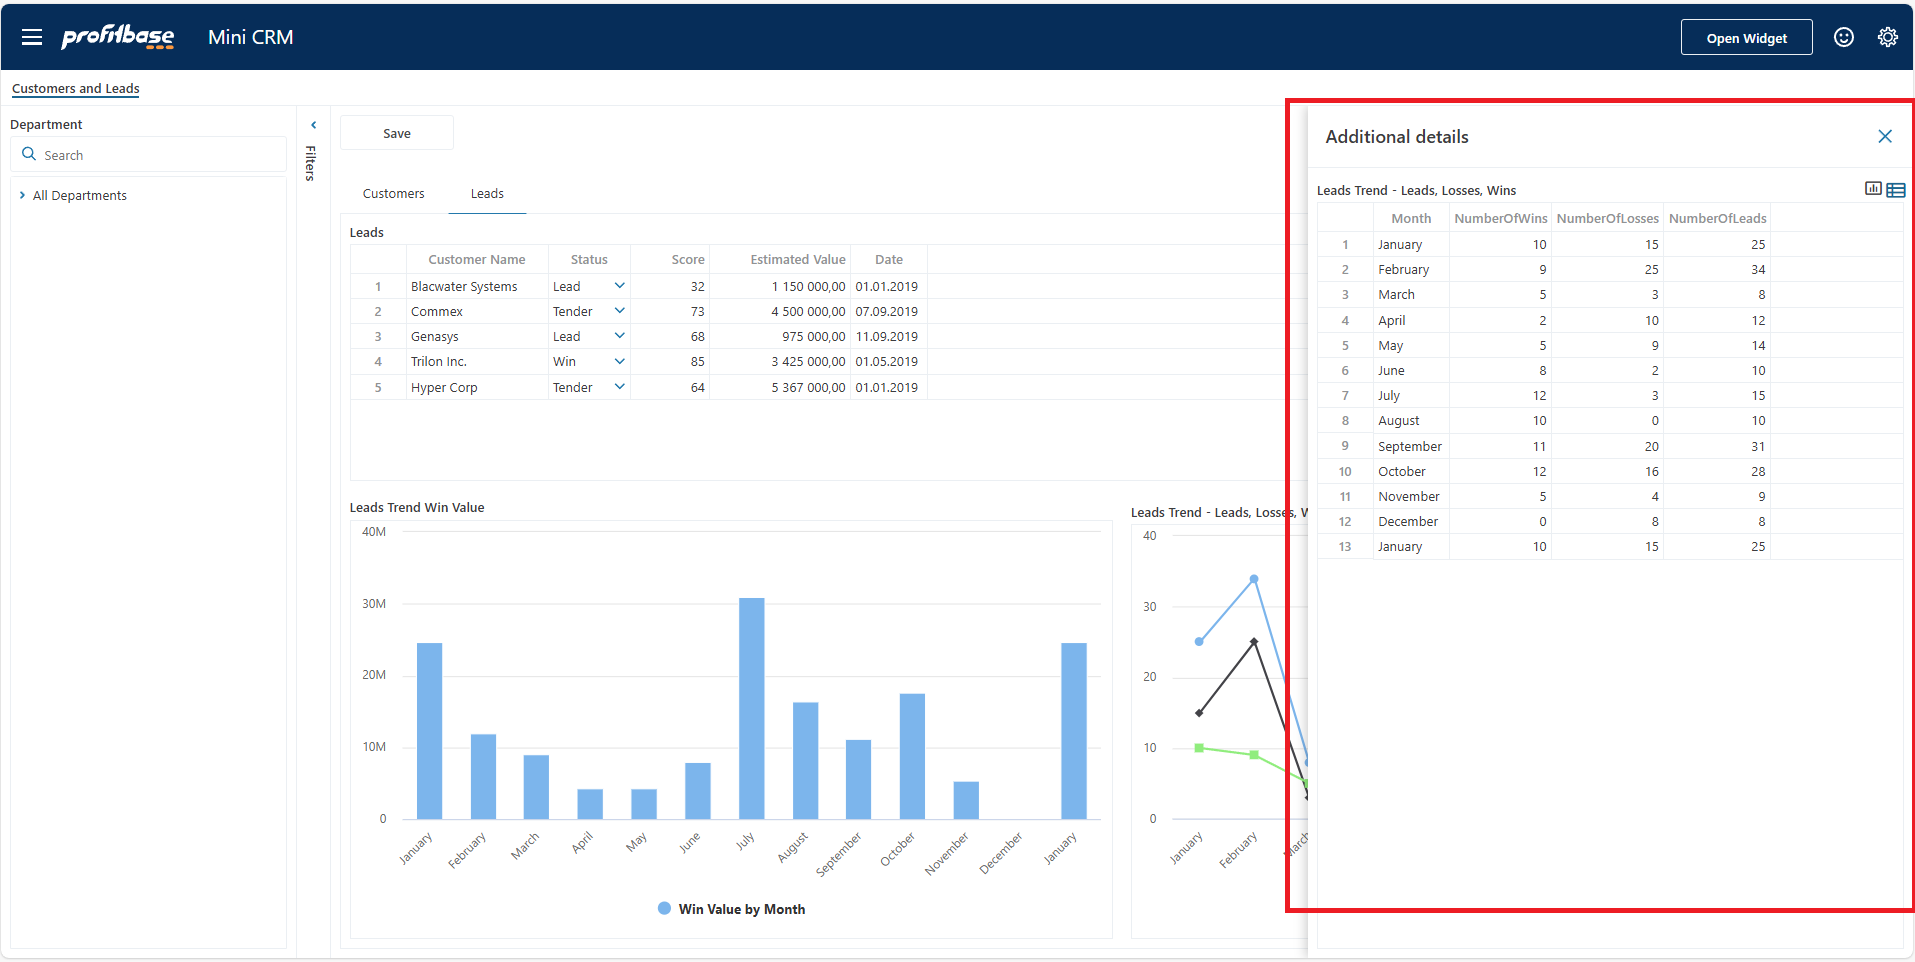The width and height of the screenshot is (1915, 962).
Task: Open Status dropdown for Hyper Corp
Action: click(619, 387)
